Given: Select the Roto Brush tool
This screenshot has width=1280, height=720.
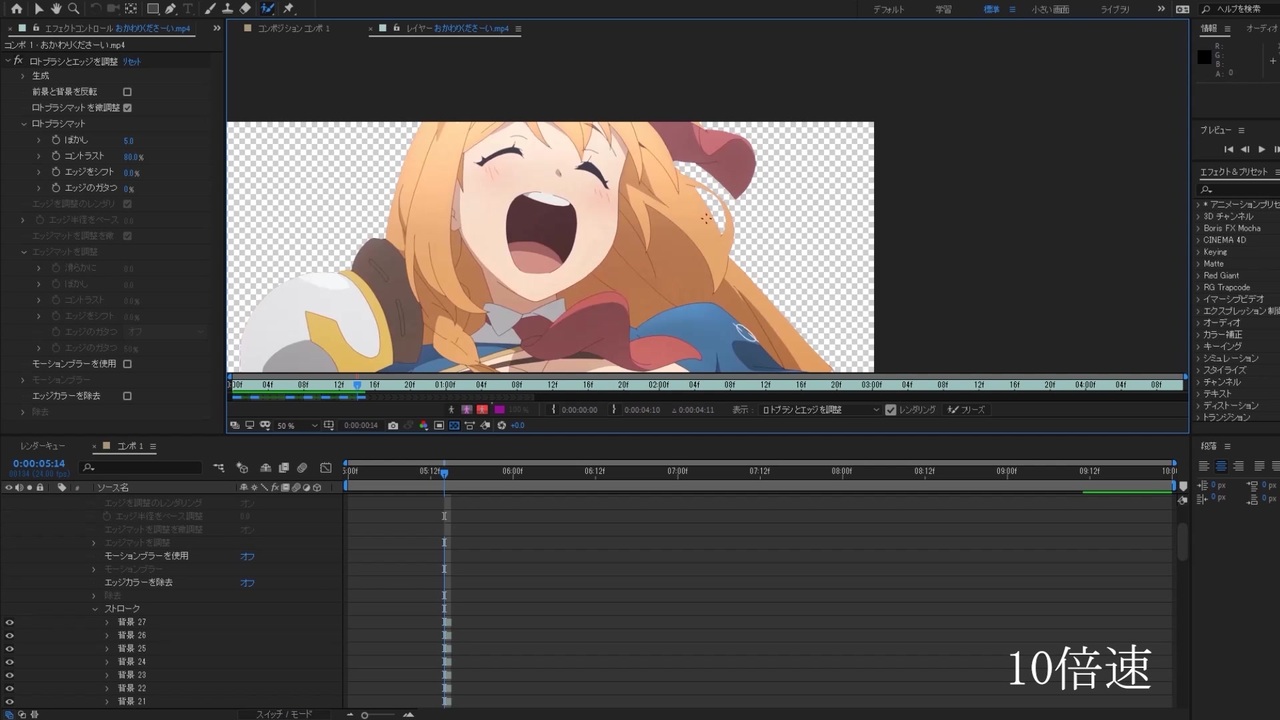Looking at the screenshot, I should click(x=268, y=8).
